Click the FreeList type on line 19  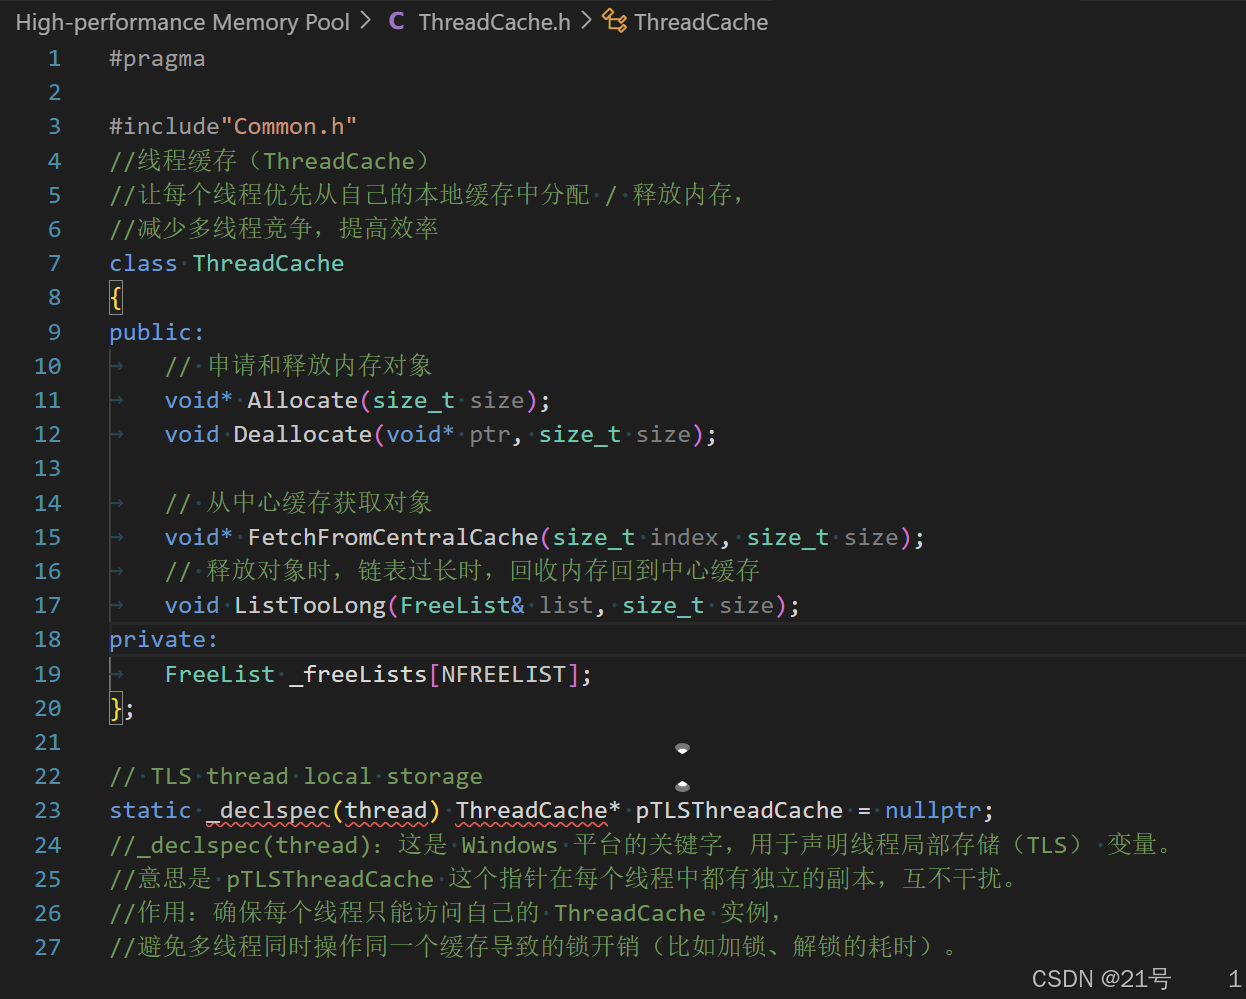pyautogui.click(x=219, y=674)
